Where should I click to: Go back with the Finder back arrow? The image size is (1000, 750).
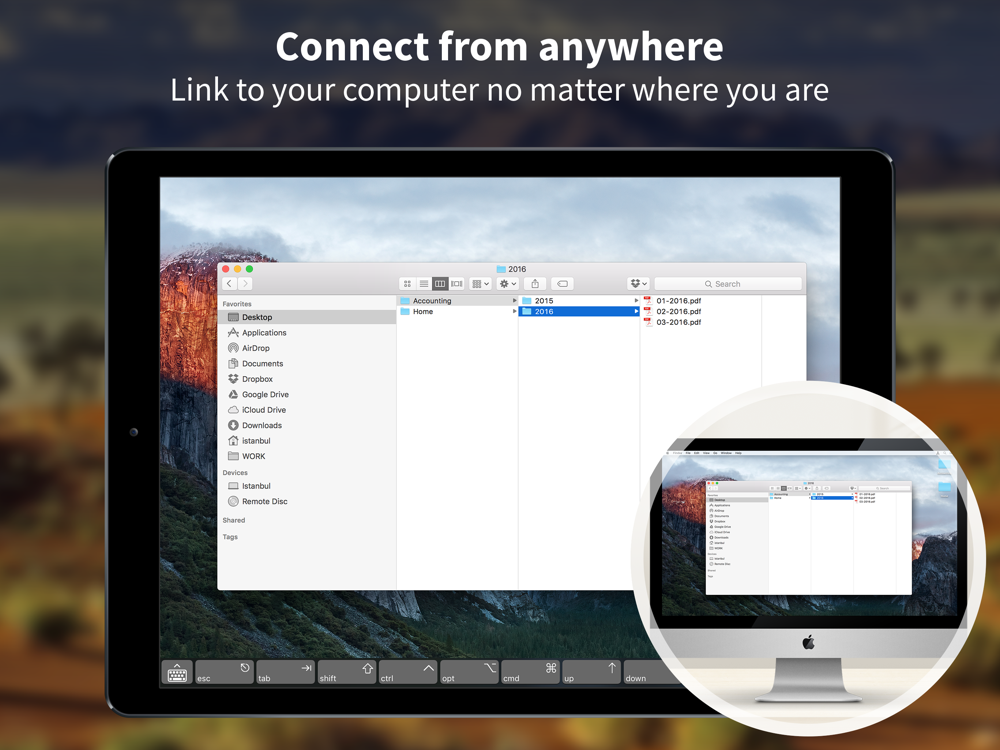230,284
